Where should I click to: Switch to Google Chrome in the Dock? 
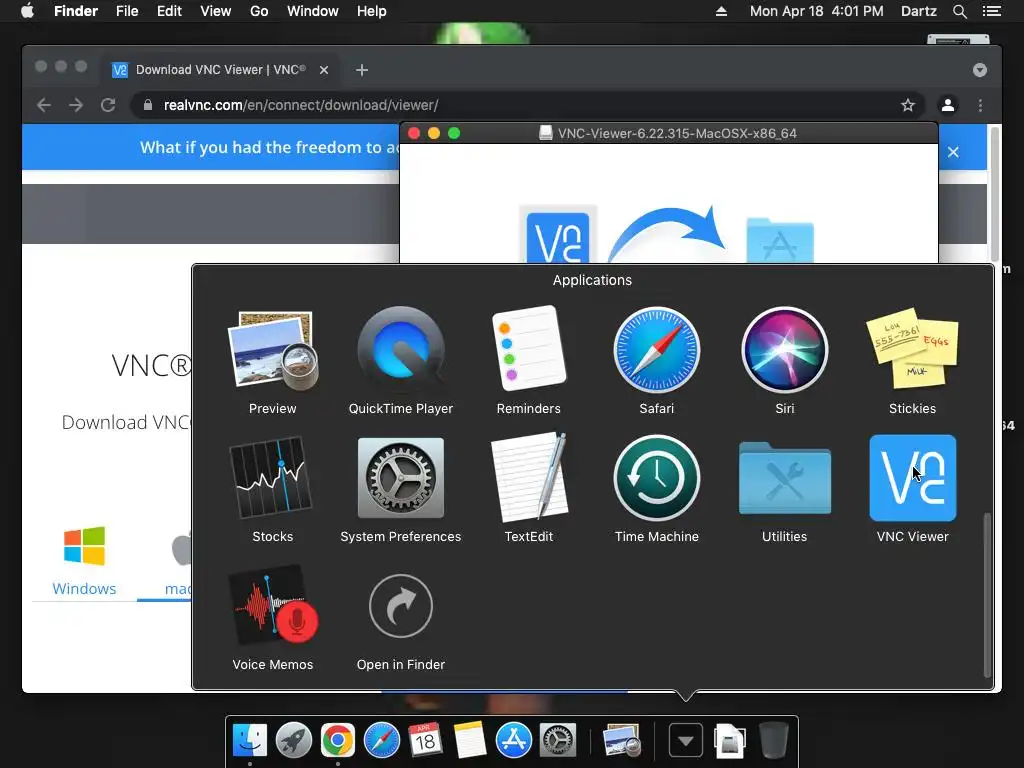[x=337, y=740]
